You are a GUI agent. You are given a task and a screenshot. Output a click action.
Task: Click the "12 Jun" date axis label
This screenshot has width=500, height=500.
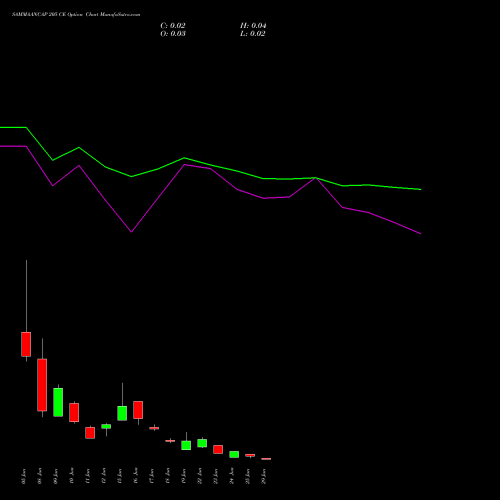coord(104,476)
